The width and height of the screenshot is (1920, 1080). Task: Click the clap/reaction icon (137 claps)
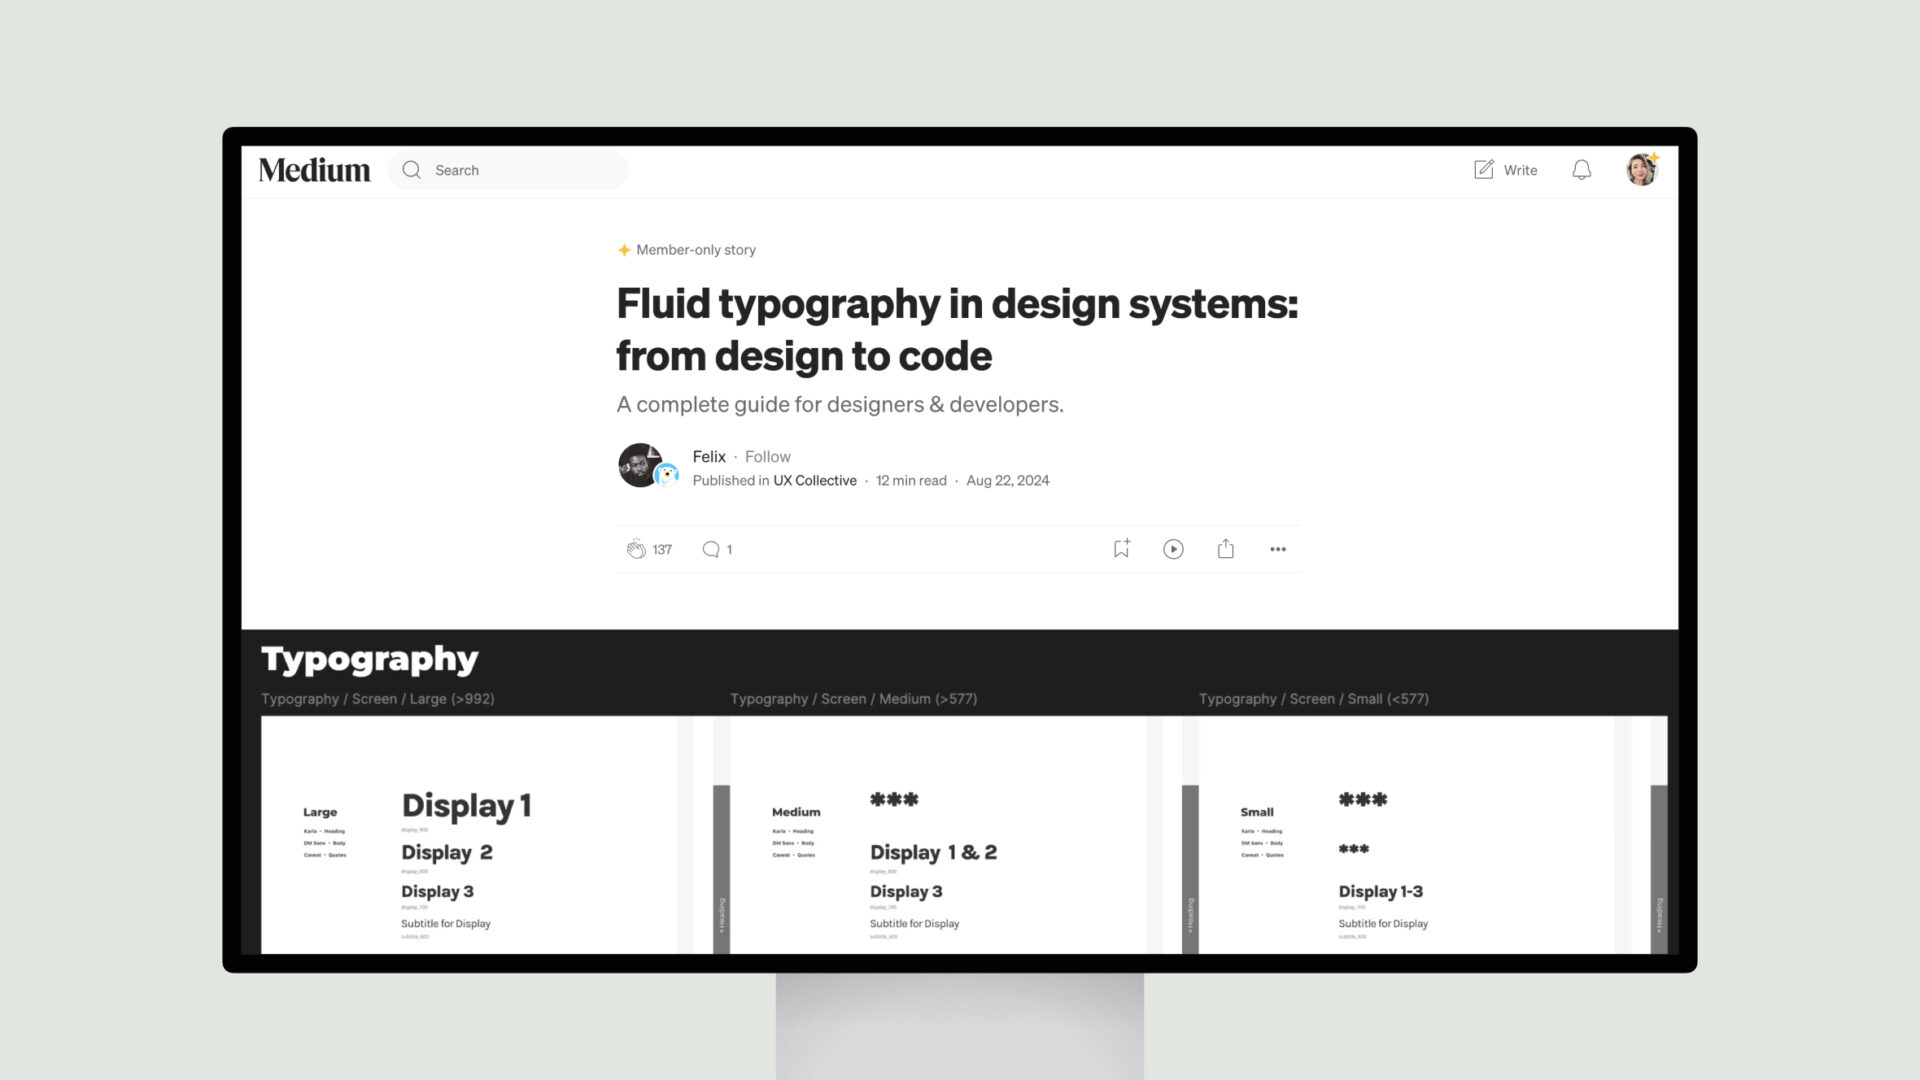click(x=634, y=549)
